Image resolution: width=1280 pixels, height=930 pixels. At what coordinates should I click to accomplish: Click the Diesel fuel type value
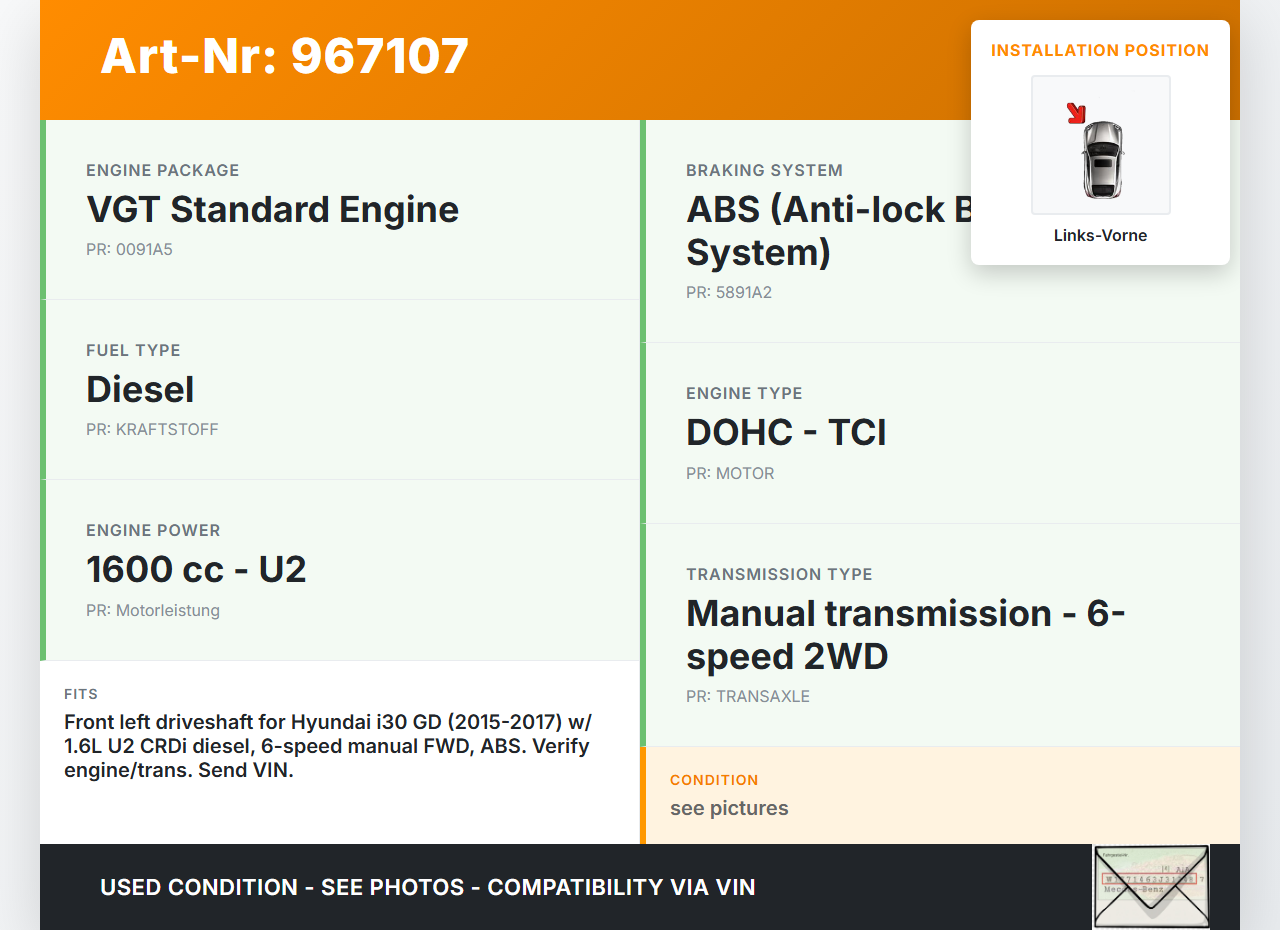(140, 390)
